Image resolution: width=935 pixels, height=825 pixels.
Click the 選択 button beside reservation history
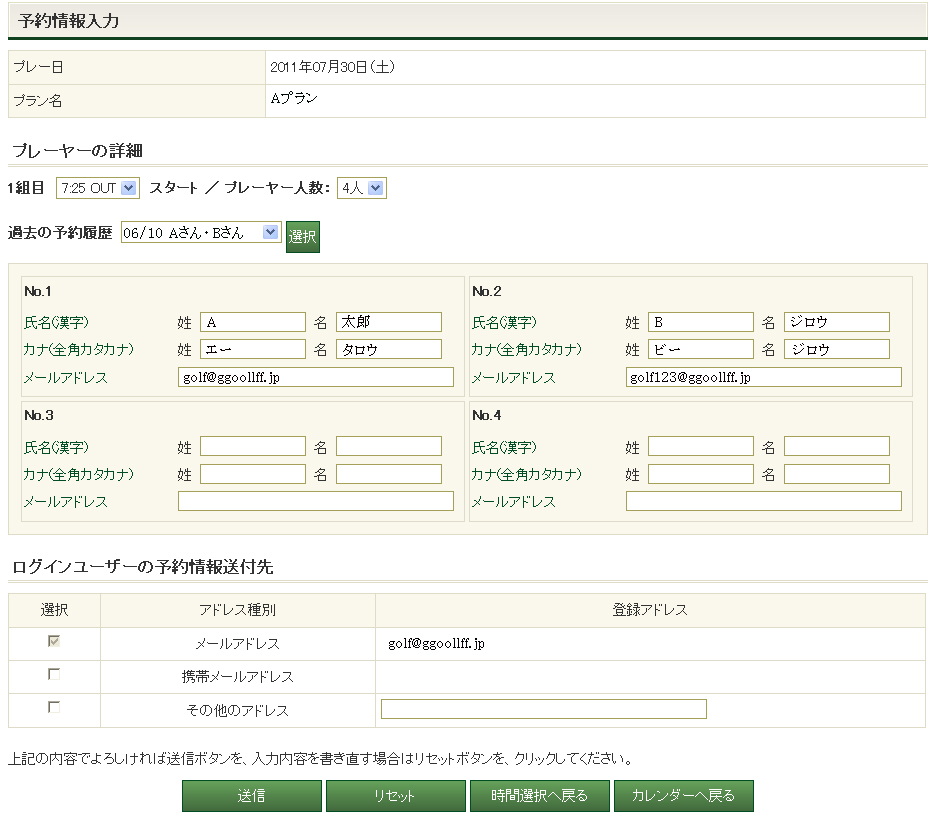click(x=302, y=237)
